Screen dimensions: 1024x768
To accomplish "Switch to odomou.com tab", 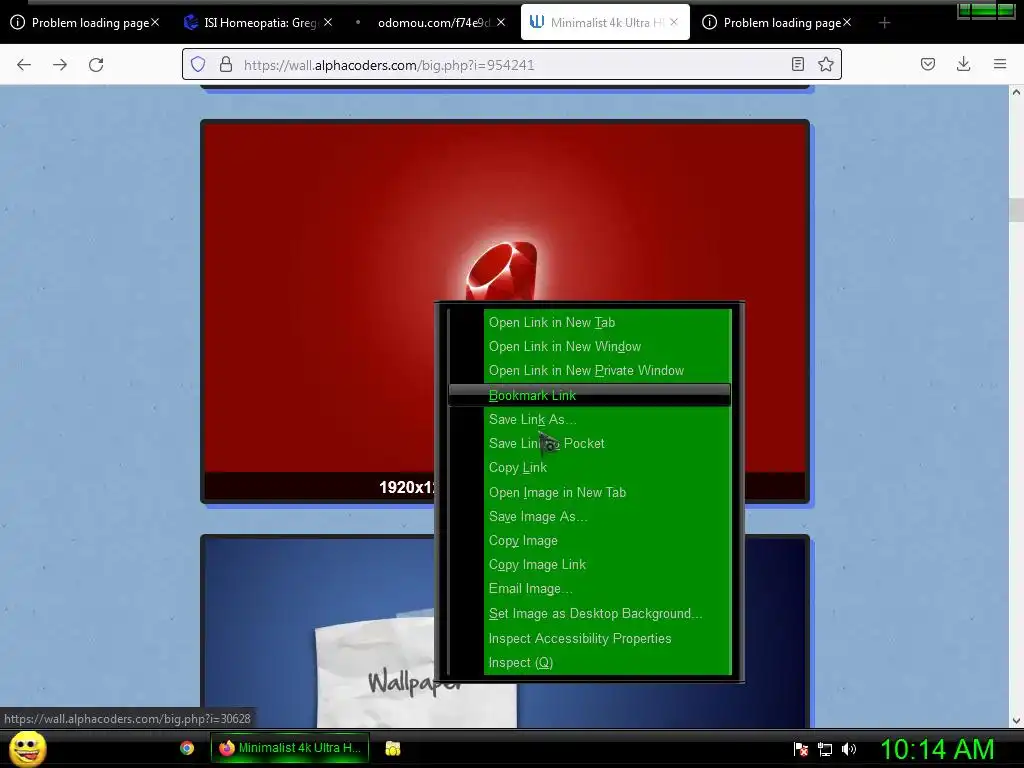I will click(431, 23).
